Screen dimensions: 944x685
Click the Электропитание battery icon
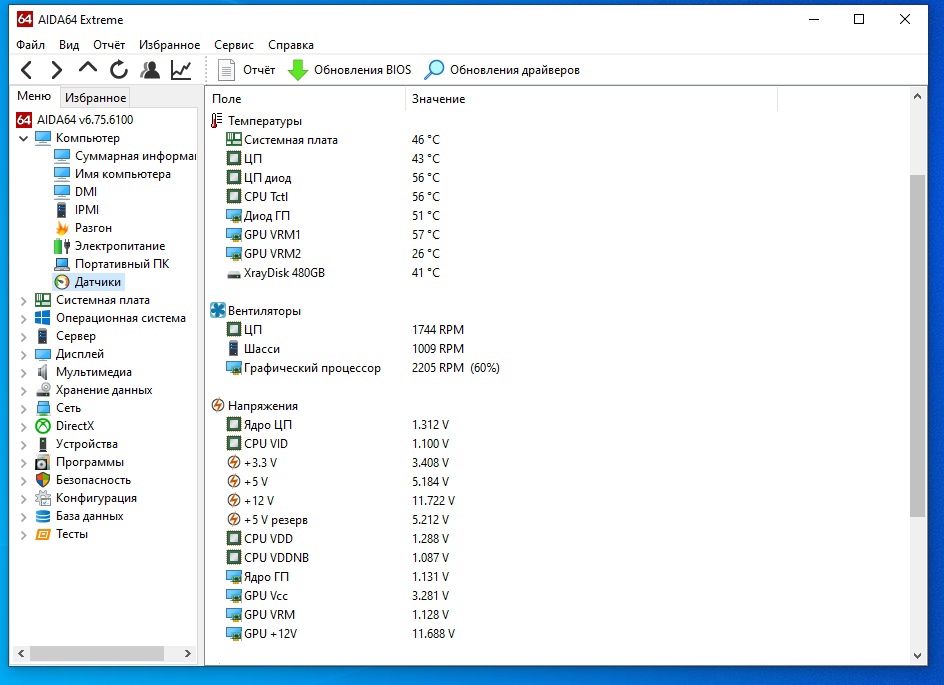tap(62, 246)
